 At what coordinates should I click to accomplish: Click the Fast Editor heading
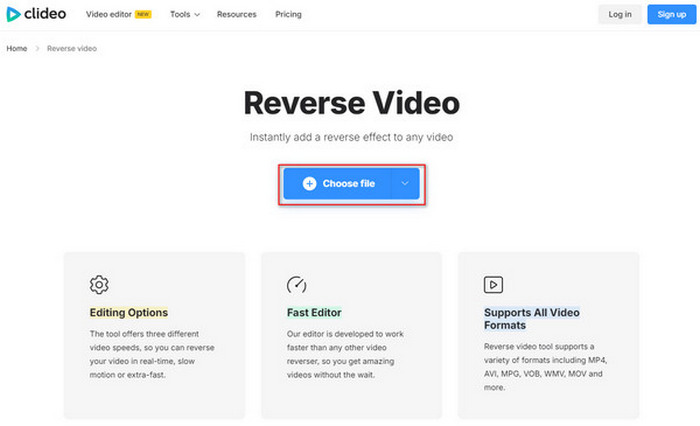[x=314, y=313]
